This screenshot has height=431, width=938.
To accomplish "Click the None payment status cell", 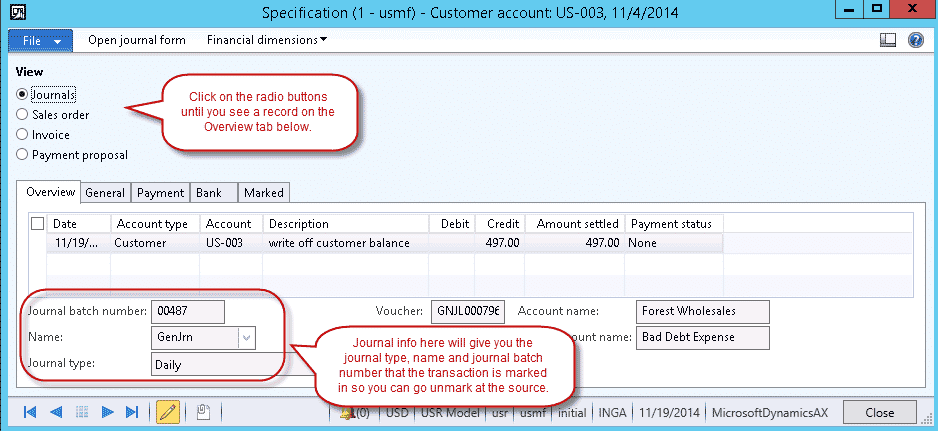I will pyautogui.click(x=674, y=243).
